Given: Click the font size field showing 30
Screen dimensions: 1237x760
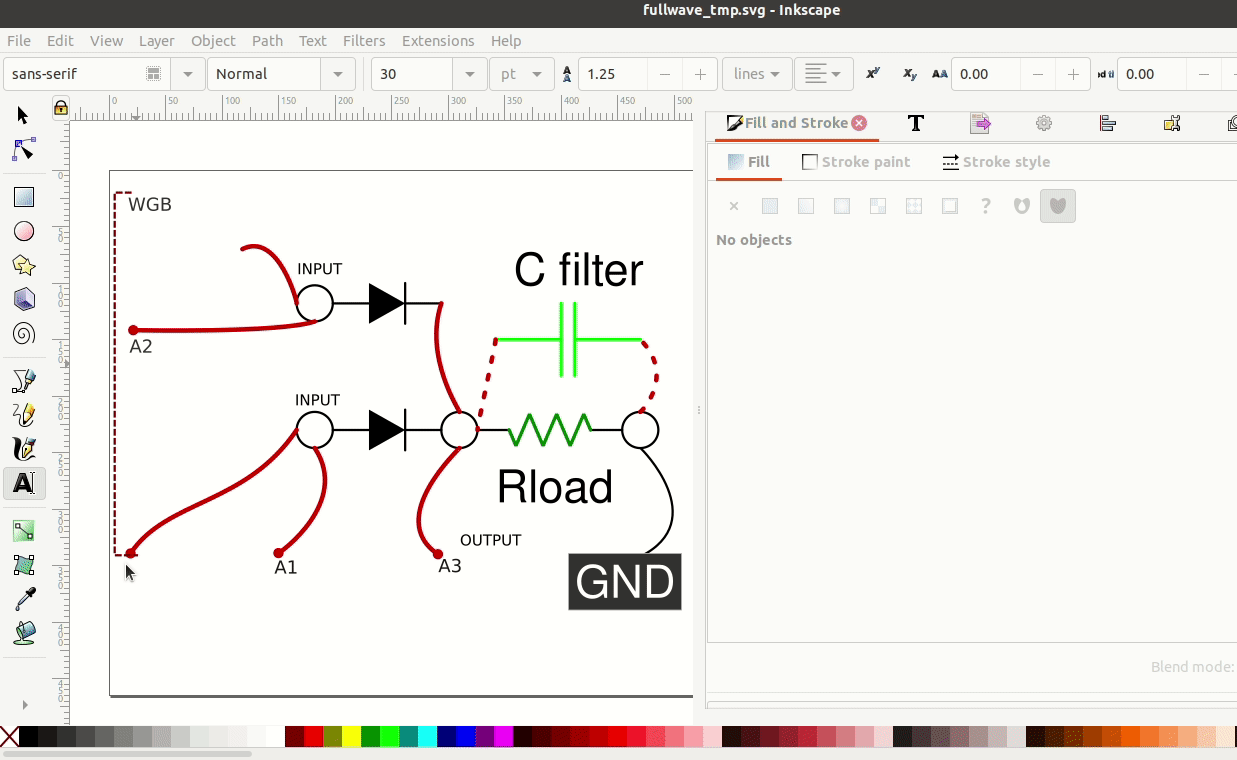Looking at the screenshot, I should [x=412, y=74].
